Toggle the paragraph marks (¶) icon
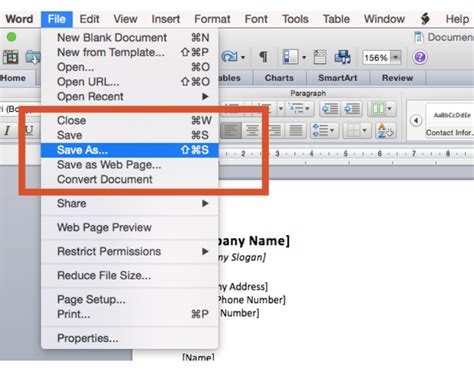Image resolution: width=474 pixels, height=370 pixels. point(263,57)
